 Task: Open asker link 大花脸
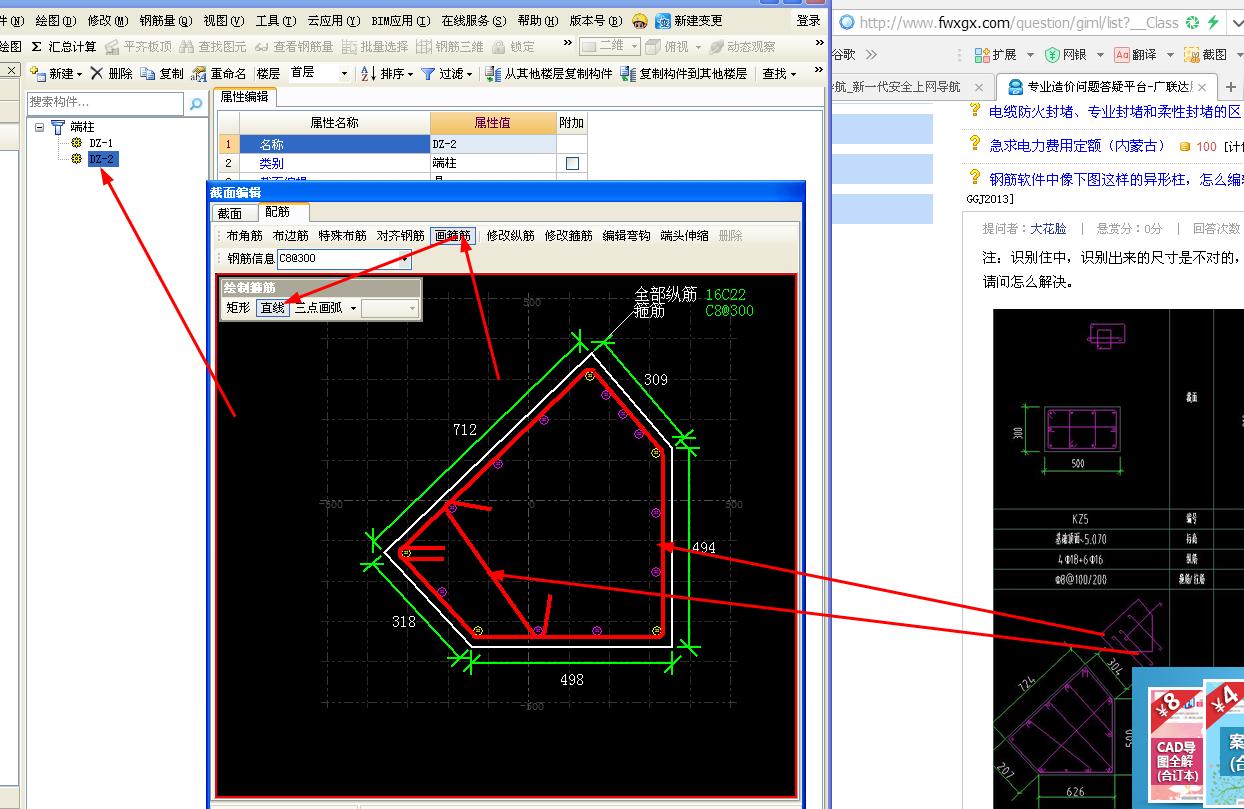click(x=1048, y=229)
